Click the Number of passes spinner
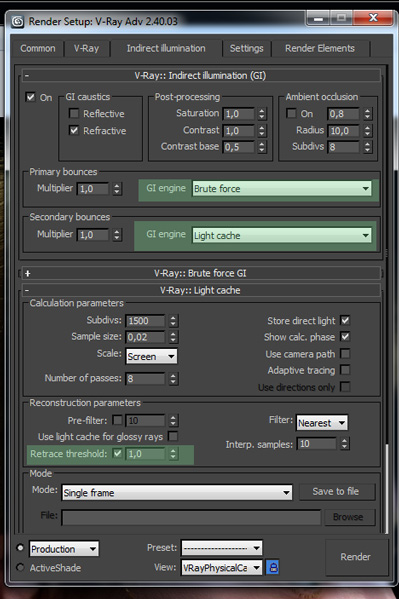The image size is (399, 599). [x=174, y=379]
